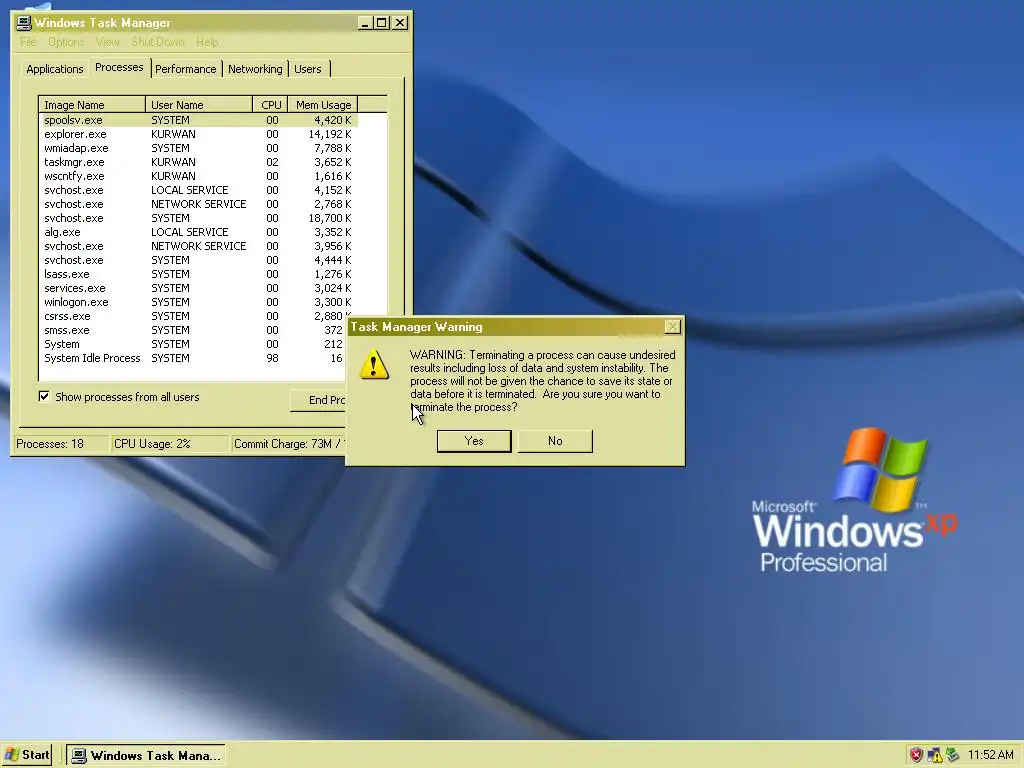
Task: Confirm termination with the Yes button
Action: [x=473, y=441]
